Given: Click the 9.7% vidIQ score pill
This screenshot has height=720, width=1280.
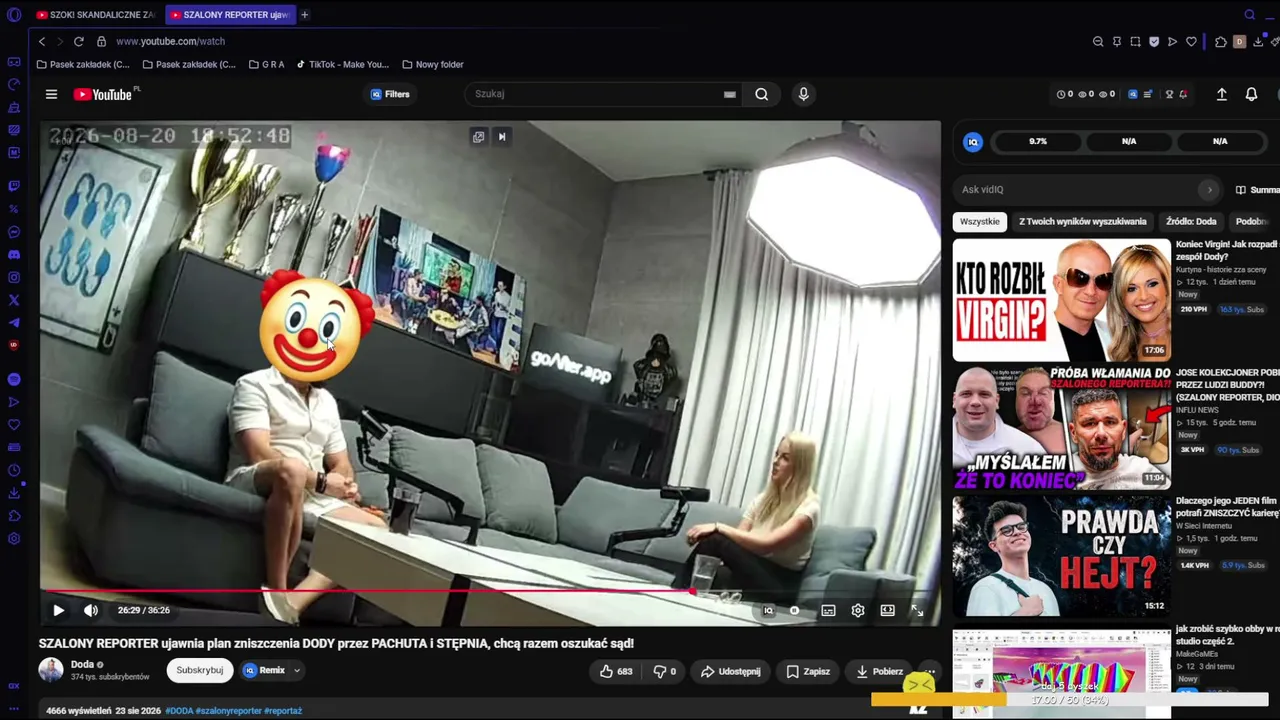Looking at the screenshot, I should 1038,142.
